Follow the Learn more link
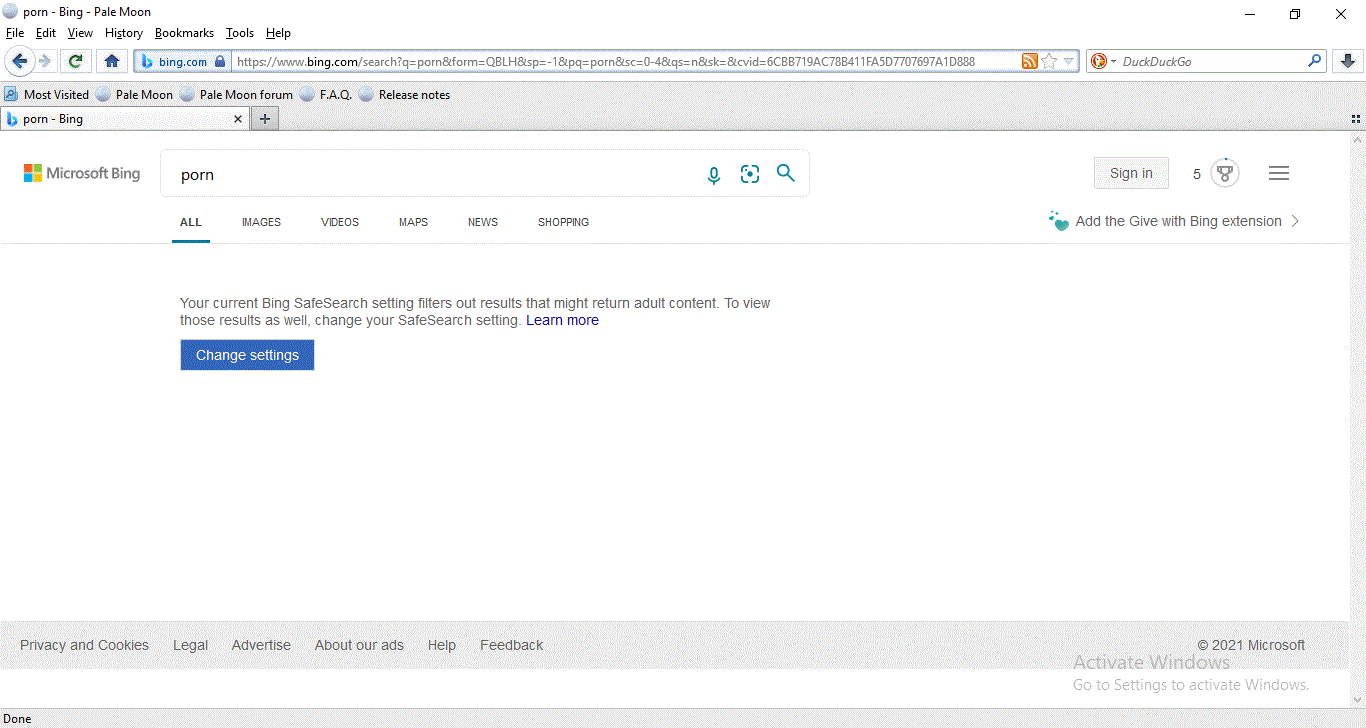 (x=562, y=320)
